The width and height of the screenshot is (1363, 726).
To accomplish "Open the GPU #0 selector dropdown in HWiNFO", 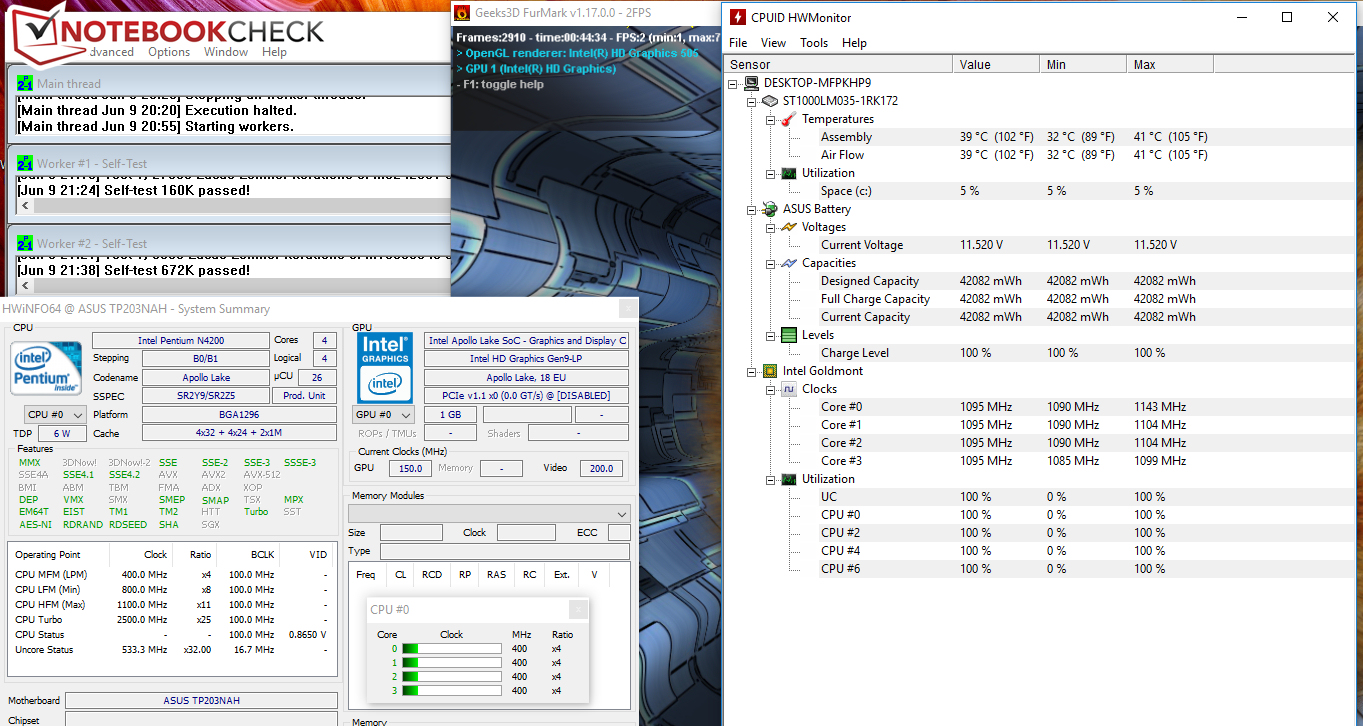I will click(384, 415).
